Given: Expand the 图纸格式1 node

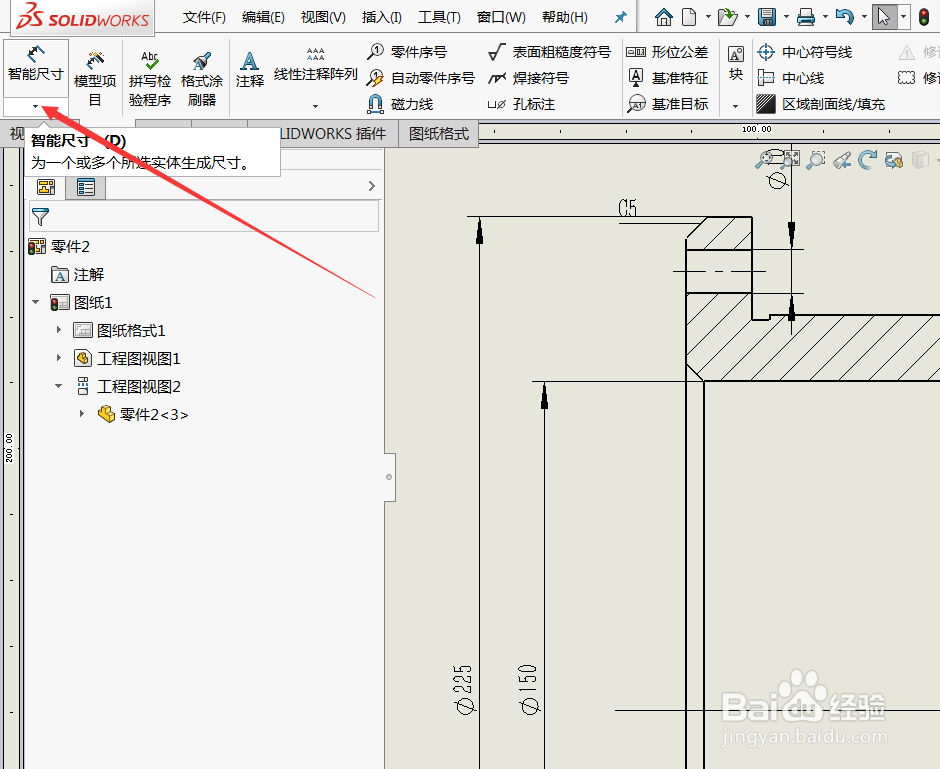Looking at the screenshot, I should pos(59,330).
